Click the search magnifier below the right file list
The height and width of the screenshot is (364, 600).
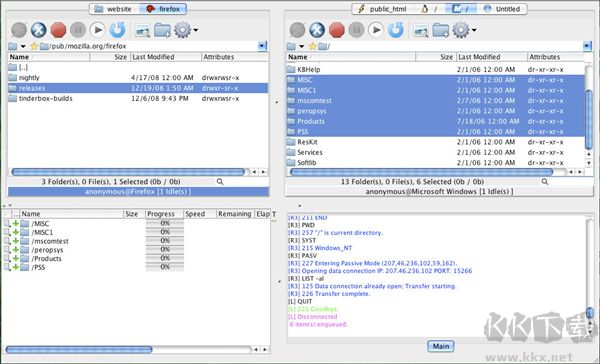(545, 182)
